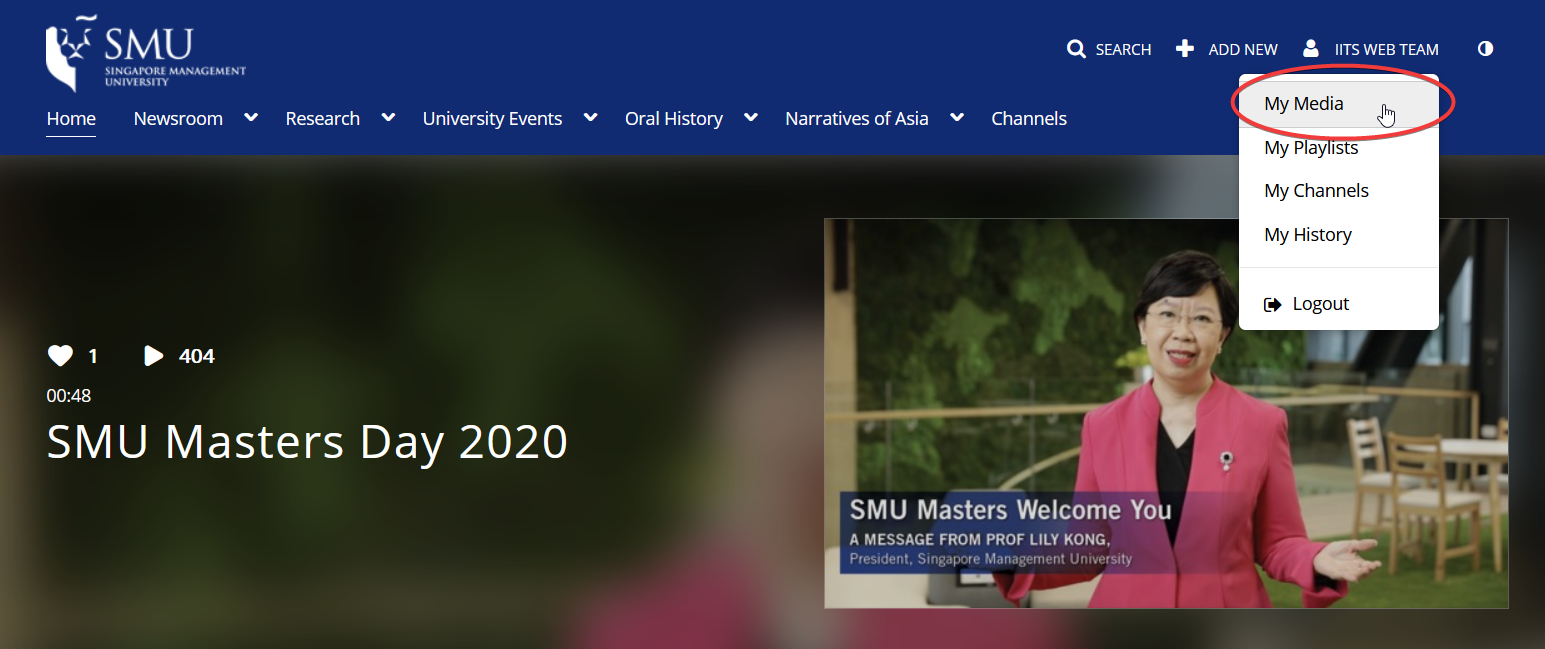Click the Prof Lily Kong video thumbnail

tap(1166, 413)
